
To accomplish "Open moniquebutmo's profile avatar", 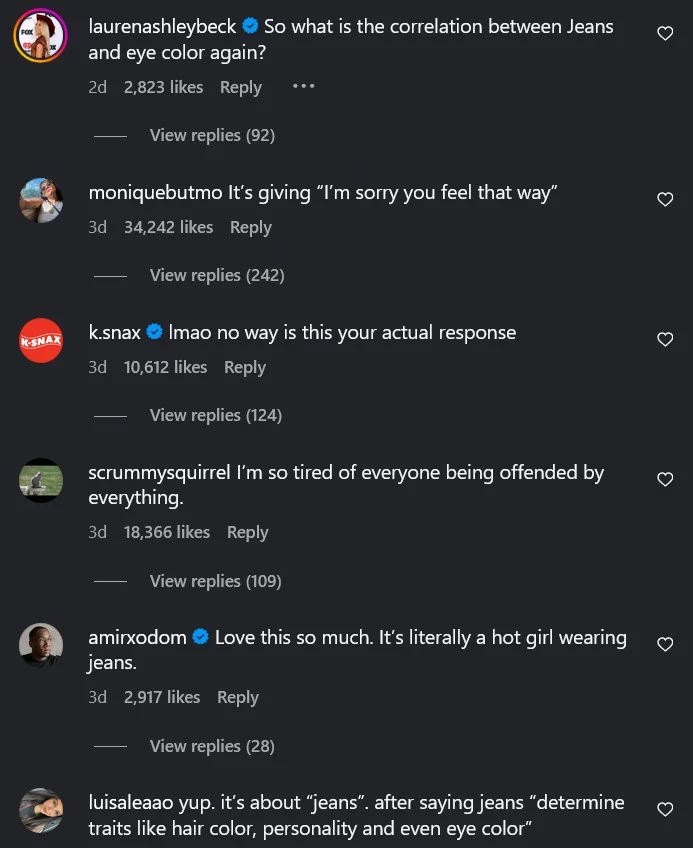I will click(41, 200).
